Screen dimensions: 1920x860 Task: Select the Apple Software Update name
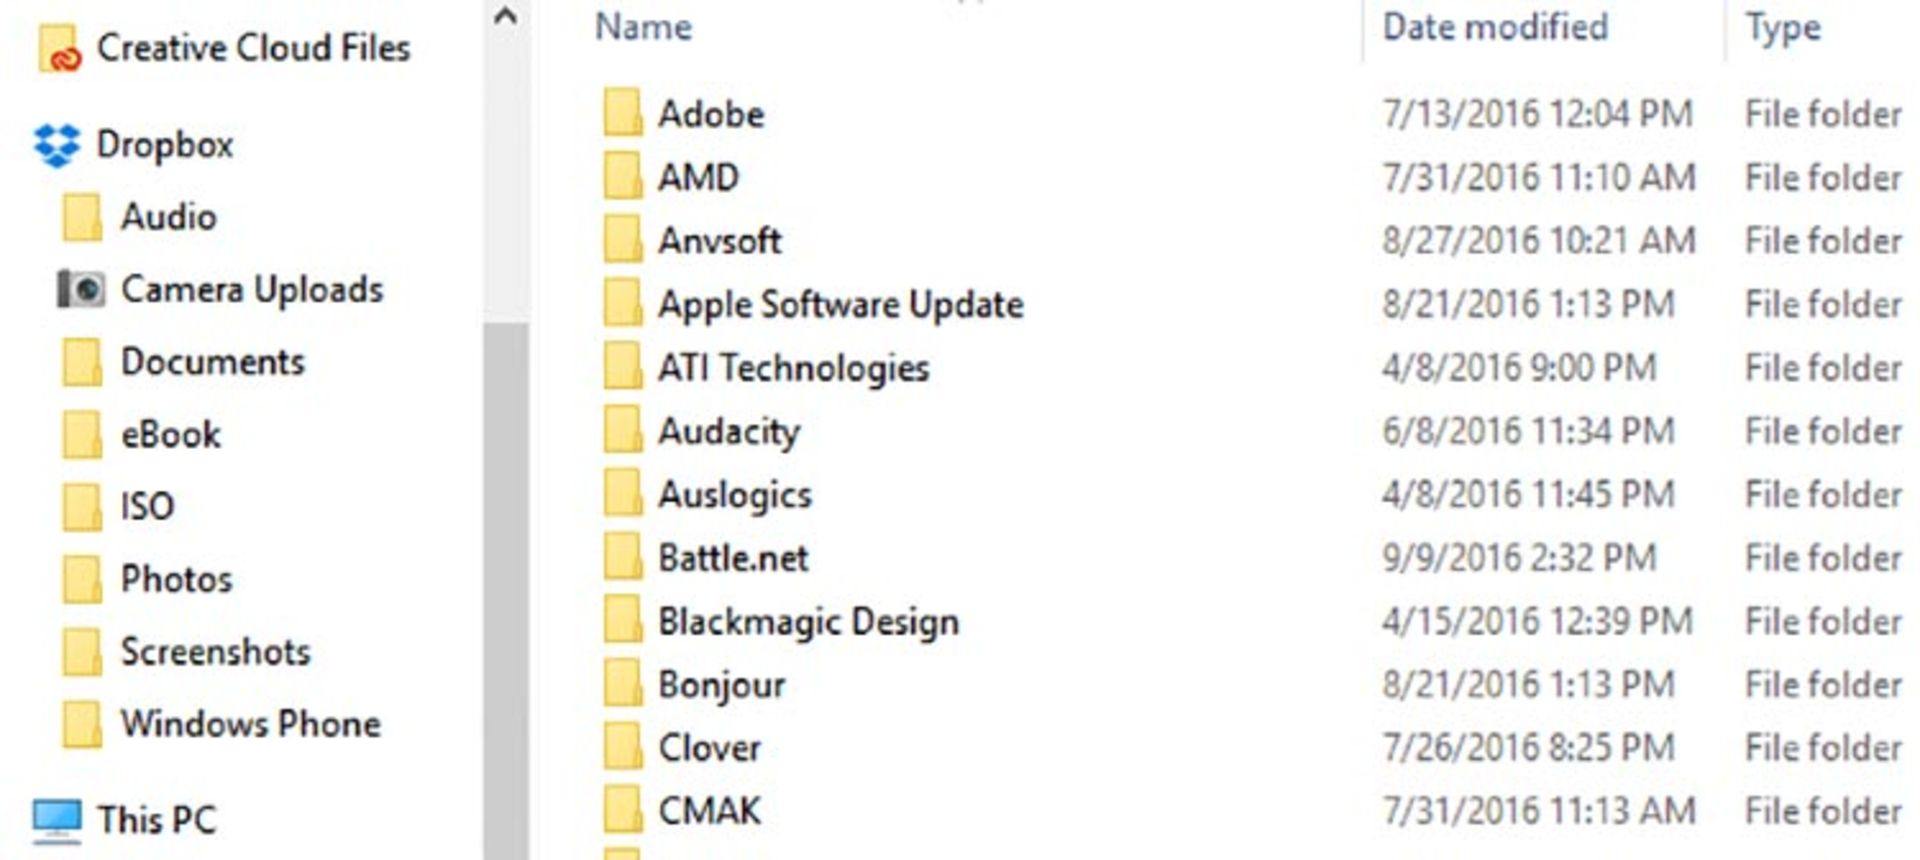(x=841, y=305)
